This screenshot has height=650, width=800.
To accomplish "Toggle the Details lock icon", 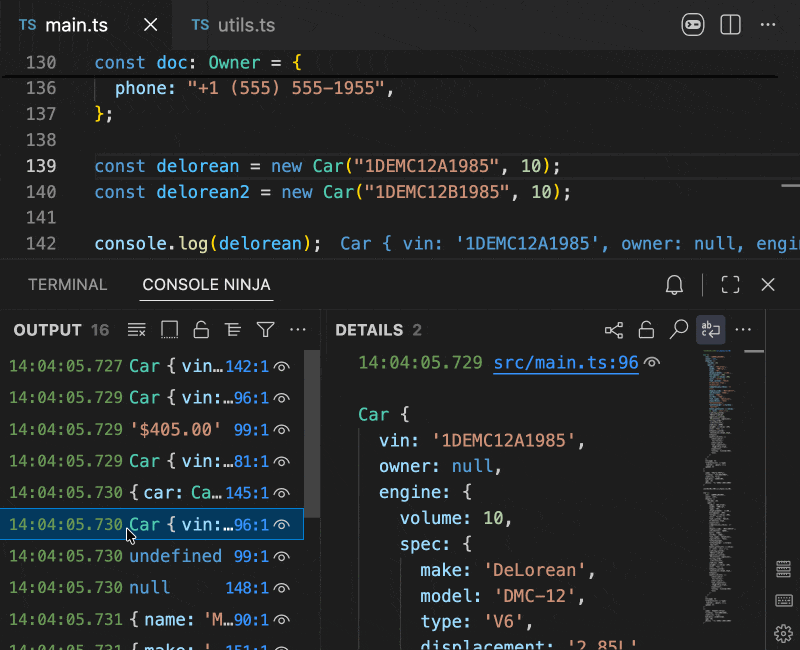I will [646, 330].
